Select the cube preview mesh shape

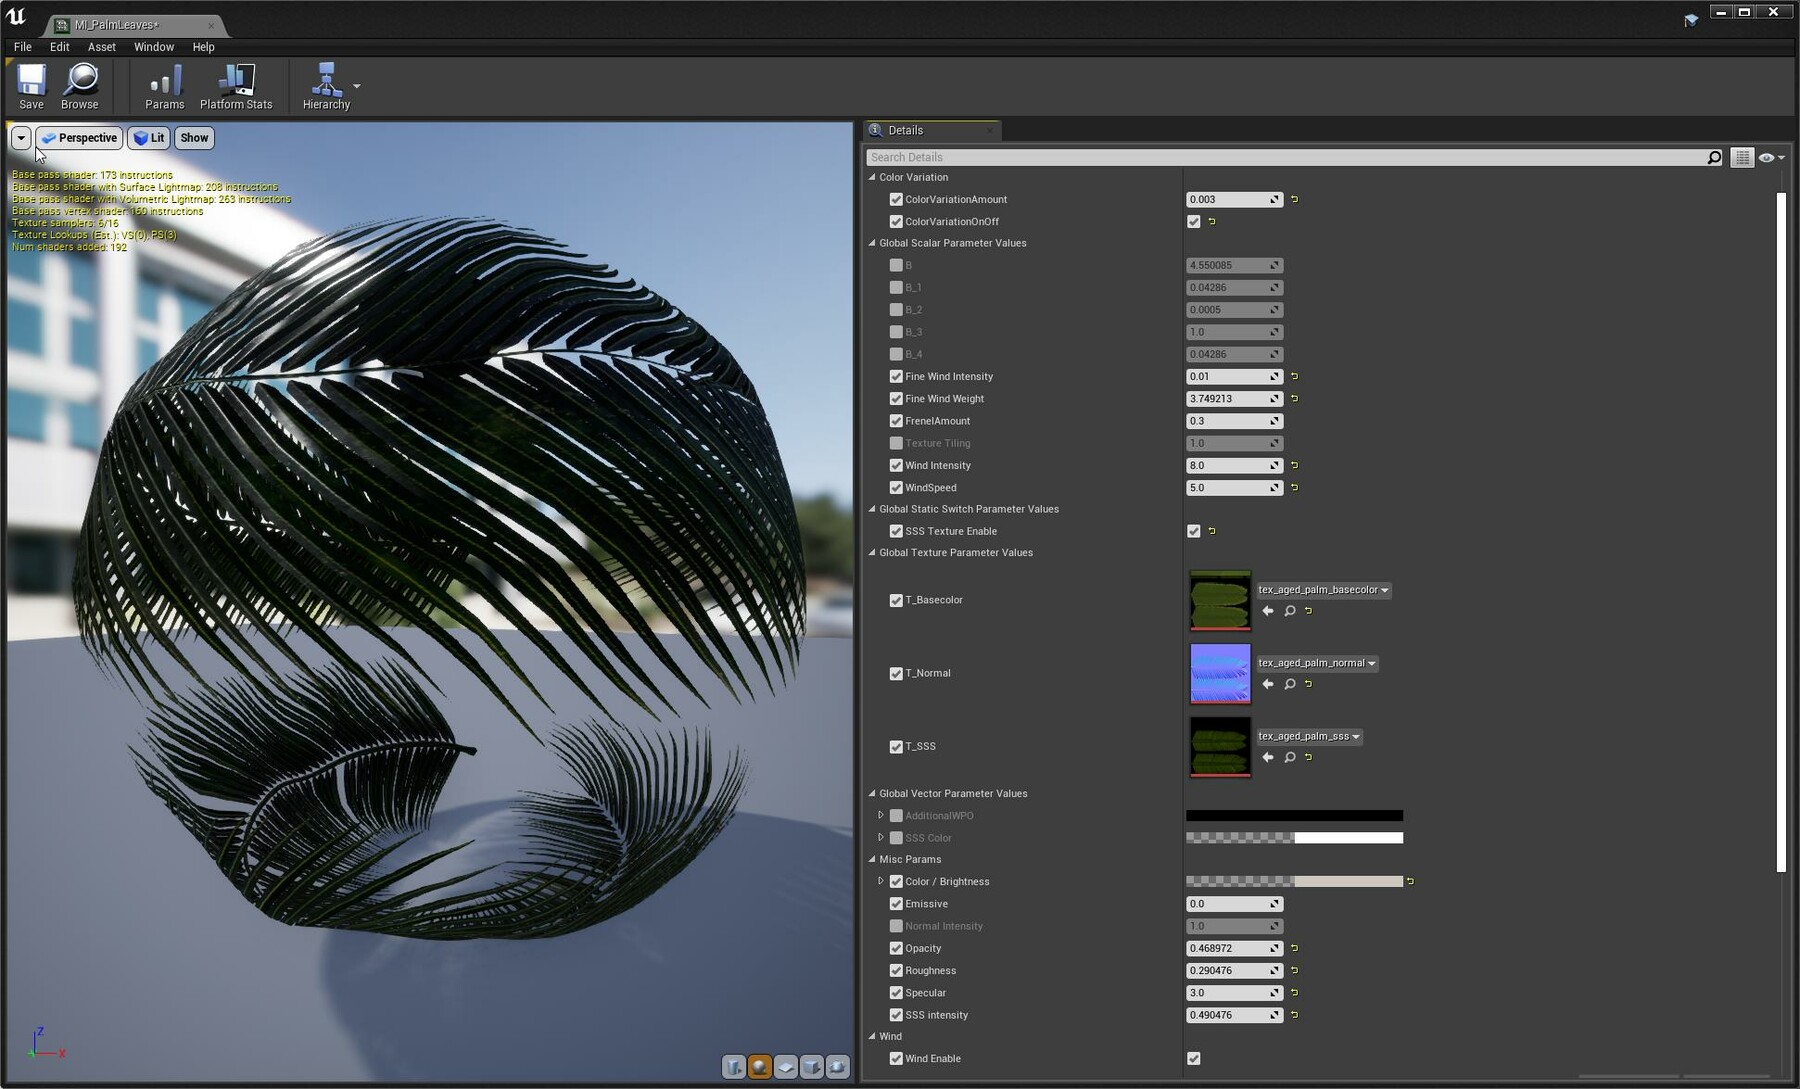[811, 1066]
